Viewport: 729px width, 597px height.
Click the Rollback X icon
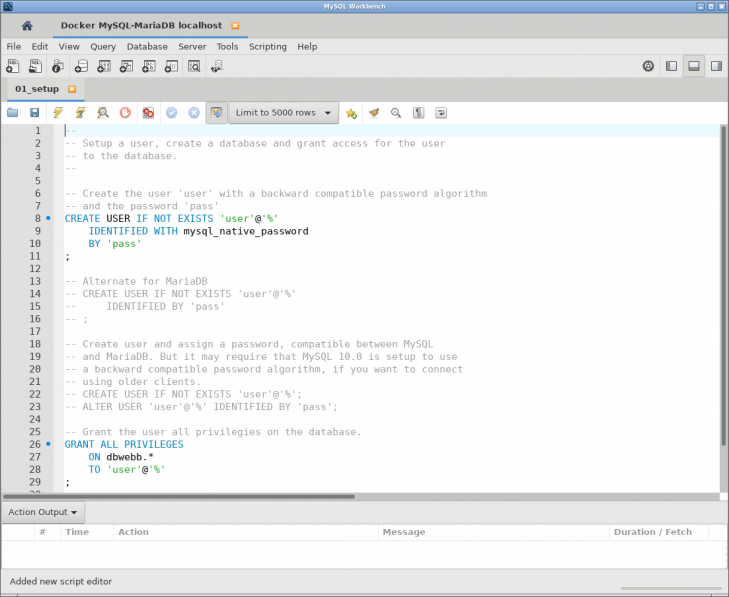[194, 113]
